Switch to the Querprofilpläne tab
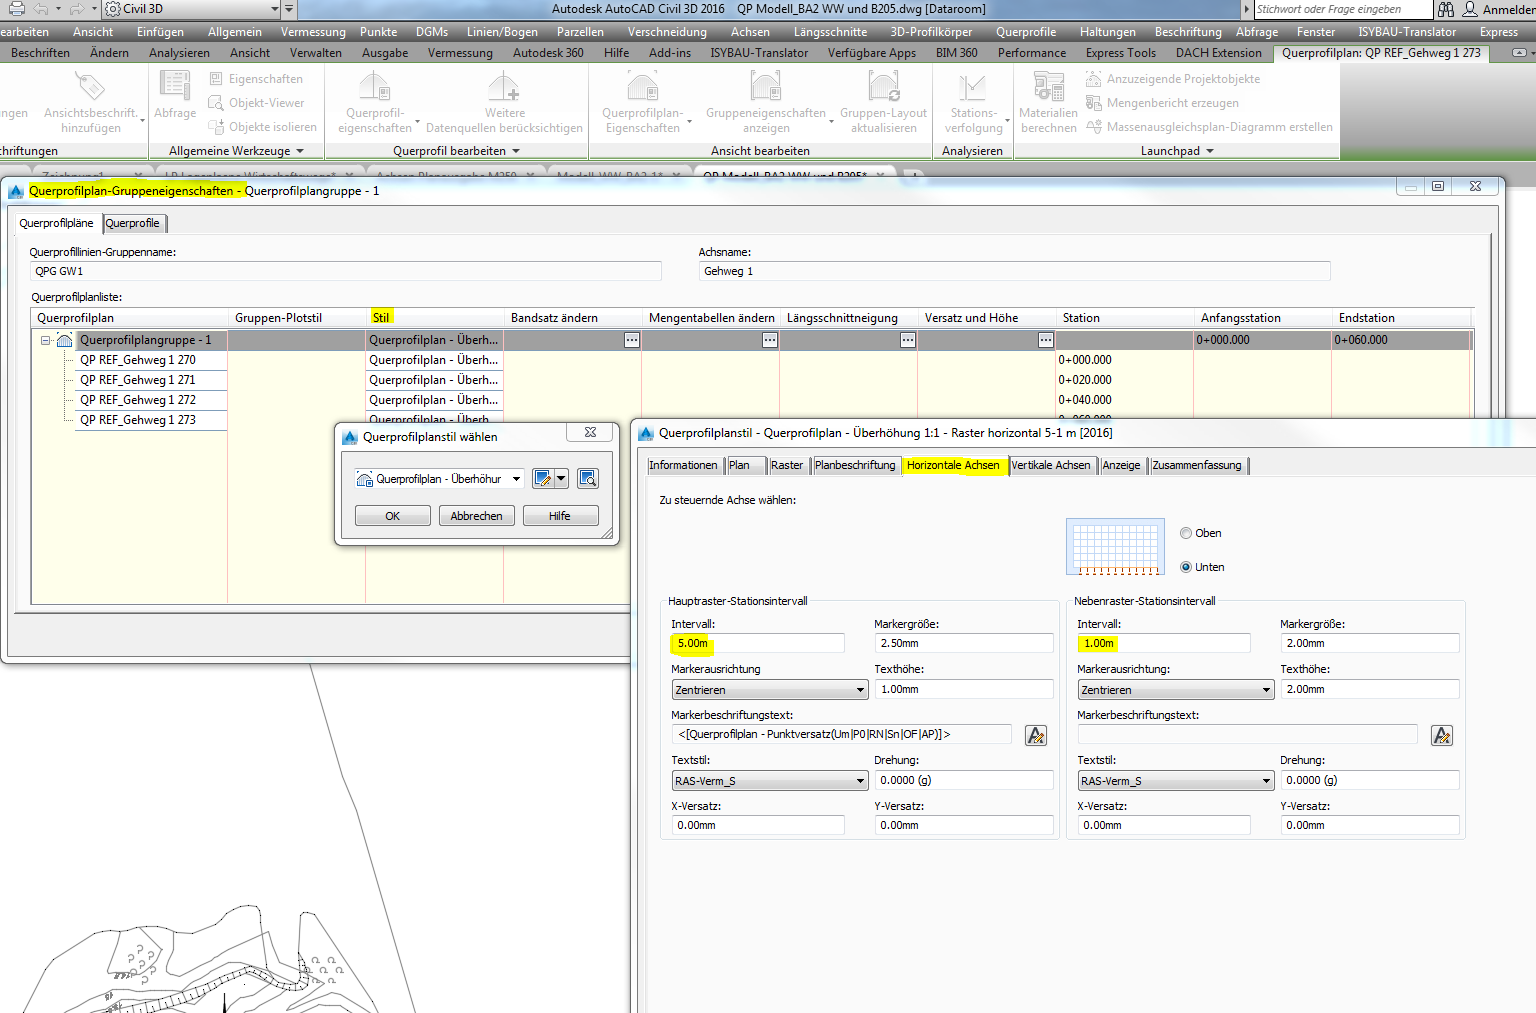 point(57,223)
